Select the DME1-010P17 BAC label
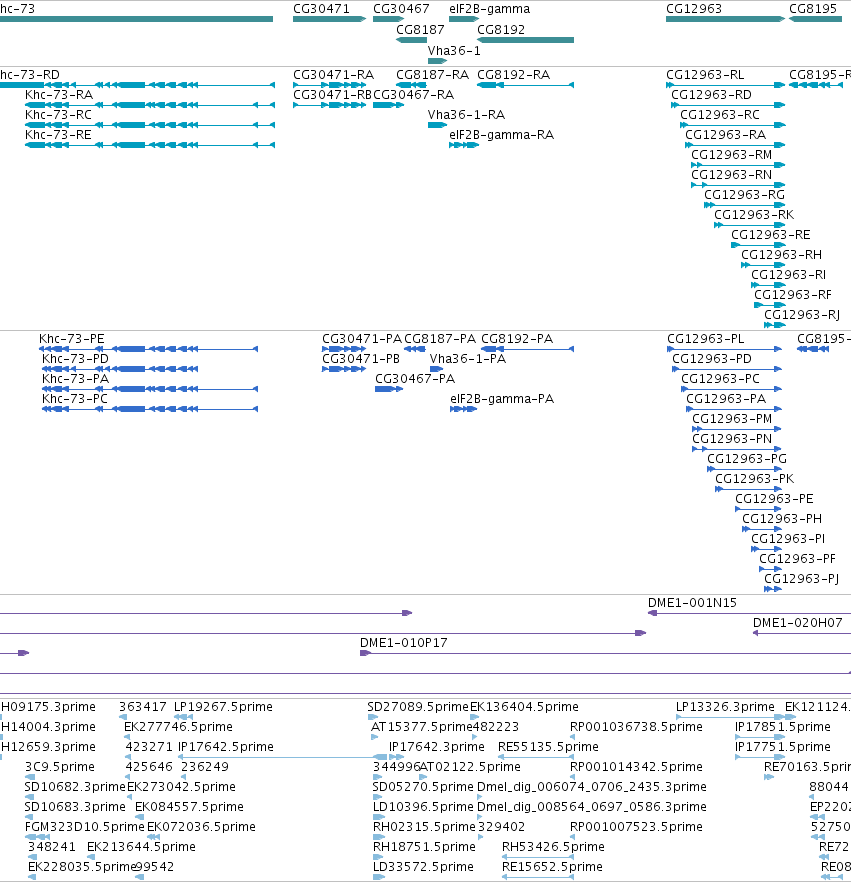Viewport: 851px width, 882px height. pos(404,643)
